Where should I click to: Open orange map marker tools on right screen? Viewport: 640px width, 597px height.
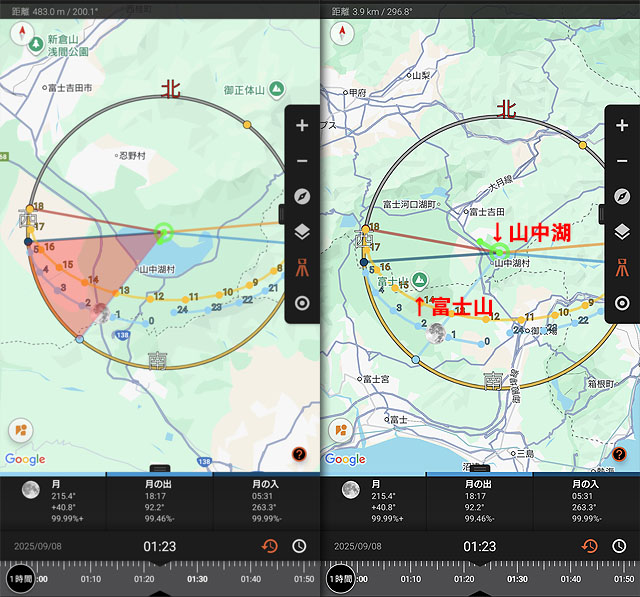[x=341, y=430]
